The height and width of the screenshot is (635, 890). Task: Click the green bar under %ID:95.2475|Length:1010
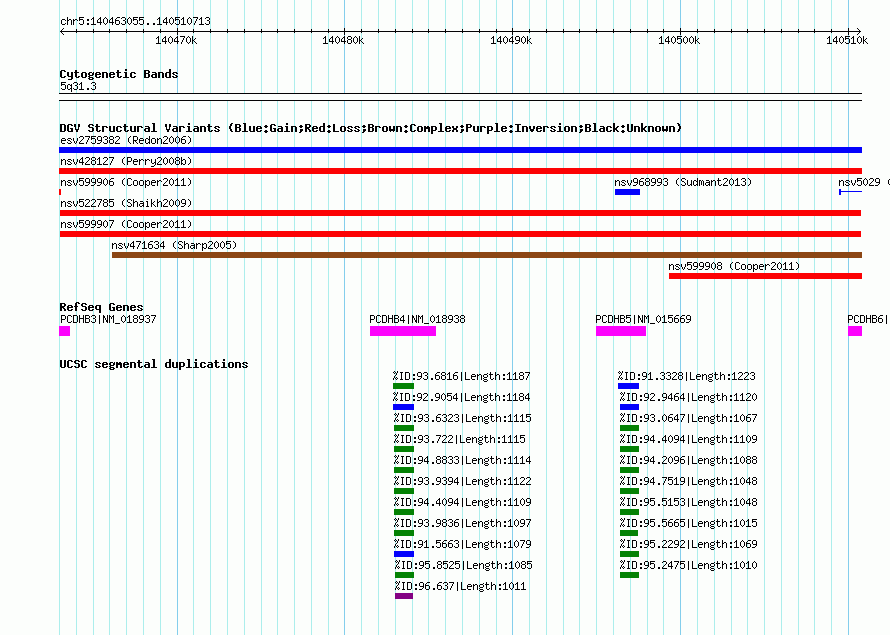pos(629,575)
